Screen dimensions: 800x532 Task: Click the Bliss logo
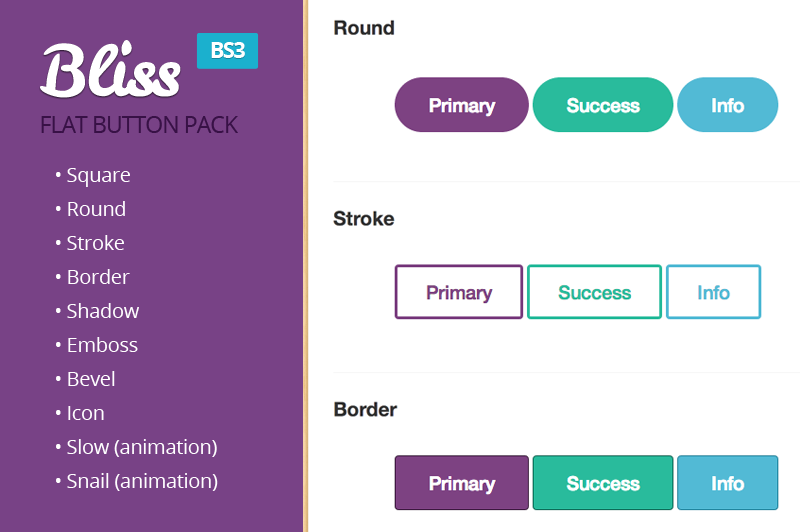110,71
